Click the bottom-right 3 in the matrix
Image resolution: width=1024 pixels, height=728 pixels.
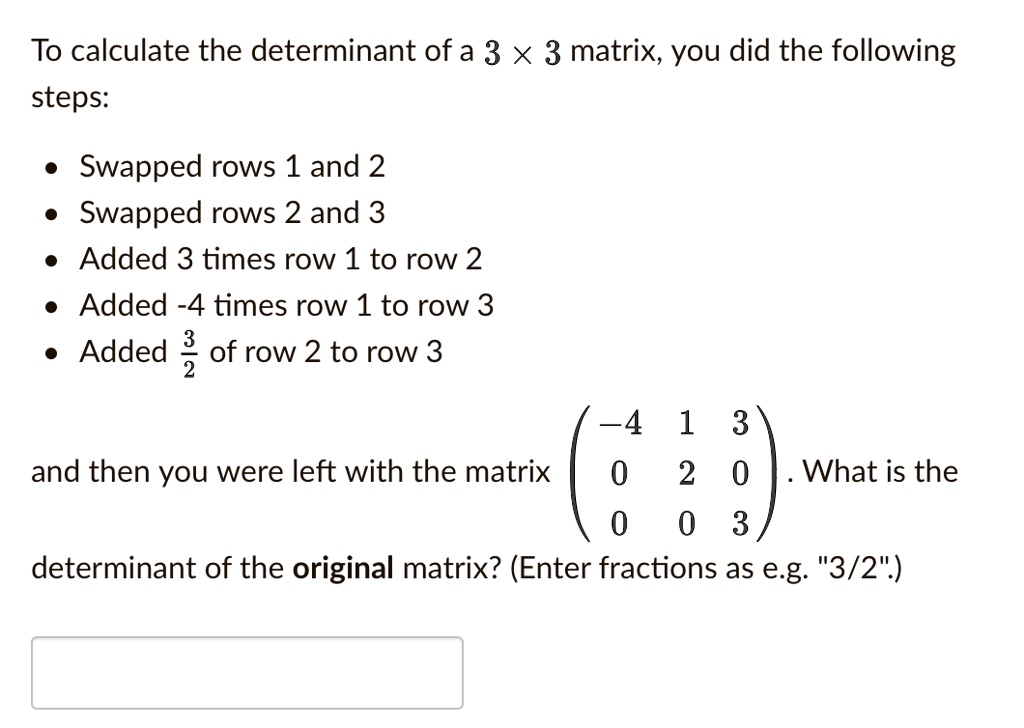pyautogui.click(x=740, y=524)
